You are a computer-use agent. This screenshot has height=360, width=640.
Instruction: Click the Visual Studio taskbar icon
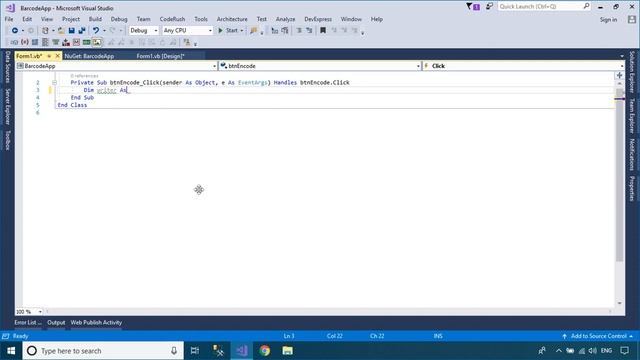coord(242,351)
